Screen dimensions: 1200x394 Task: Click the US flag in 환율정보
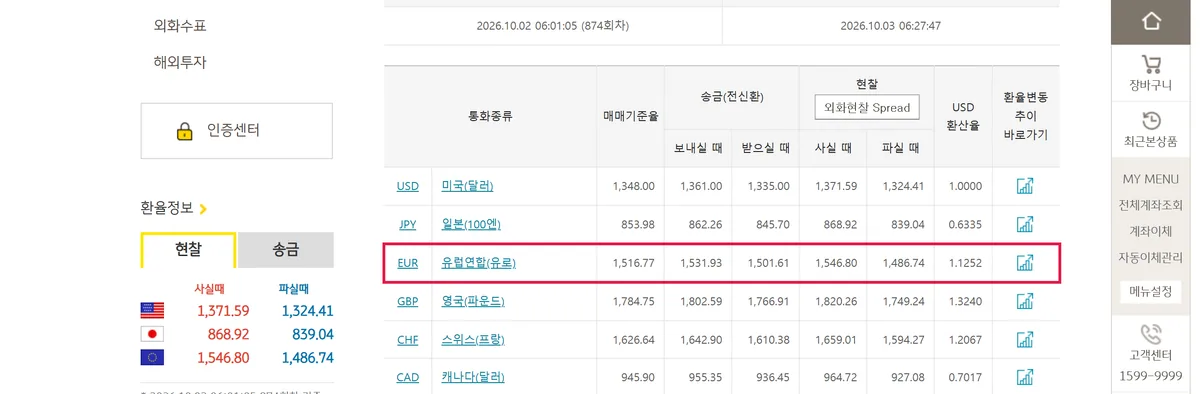(152, 311)
